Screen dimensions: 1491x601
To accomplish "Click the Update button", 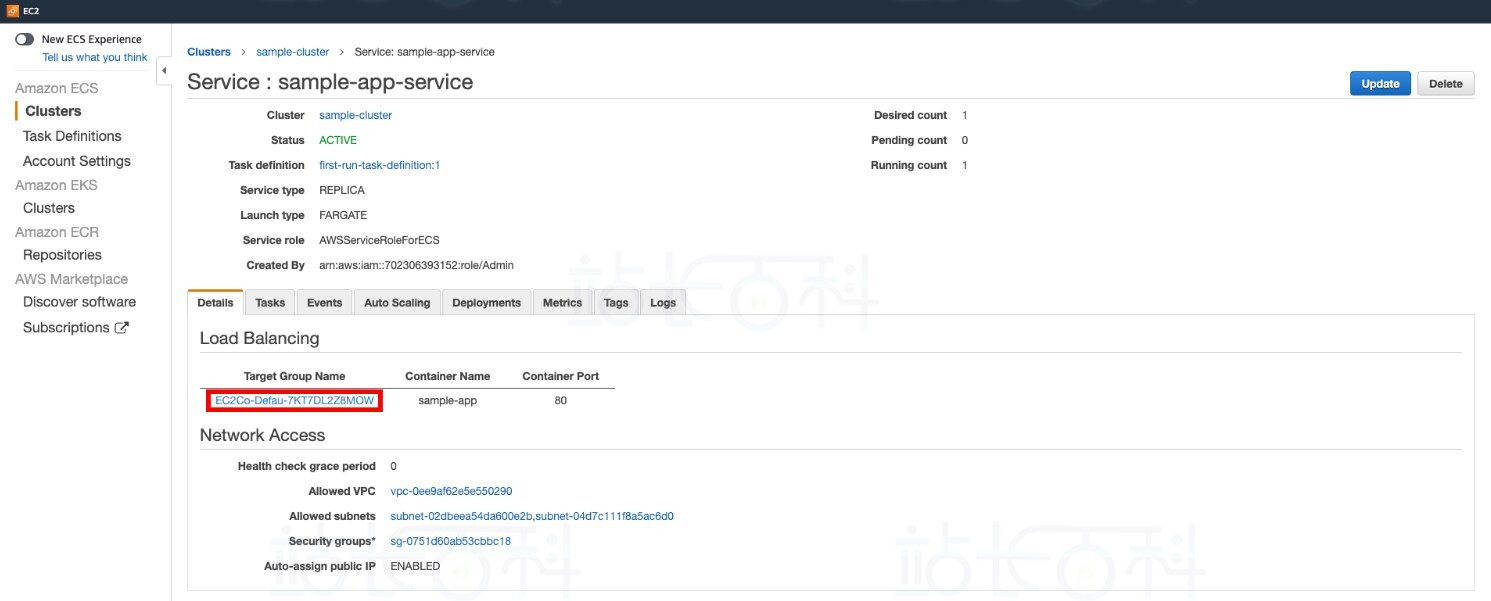I will [x=1380, y=84].
